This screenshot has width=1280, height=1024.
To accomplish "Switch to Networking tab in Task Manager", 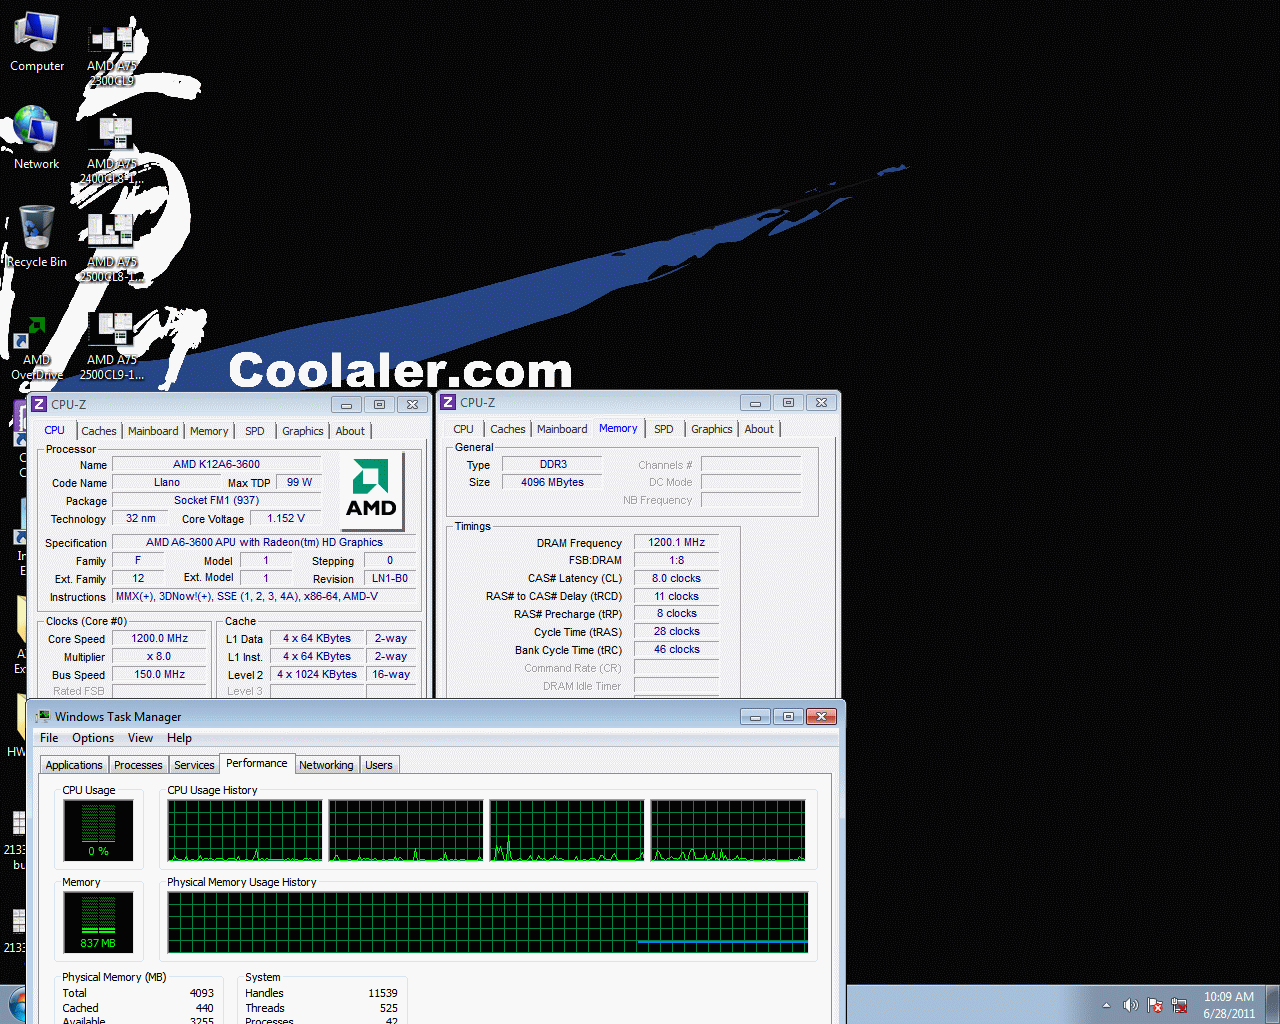I will coord(326,765).
